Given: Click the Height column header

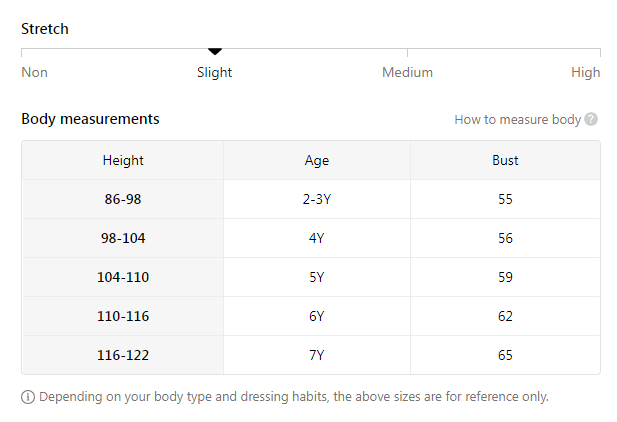Looking at the screenshot, I should pyautogui.click(x=123, y=160).
